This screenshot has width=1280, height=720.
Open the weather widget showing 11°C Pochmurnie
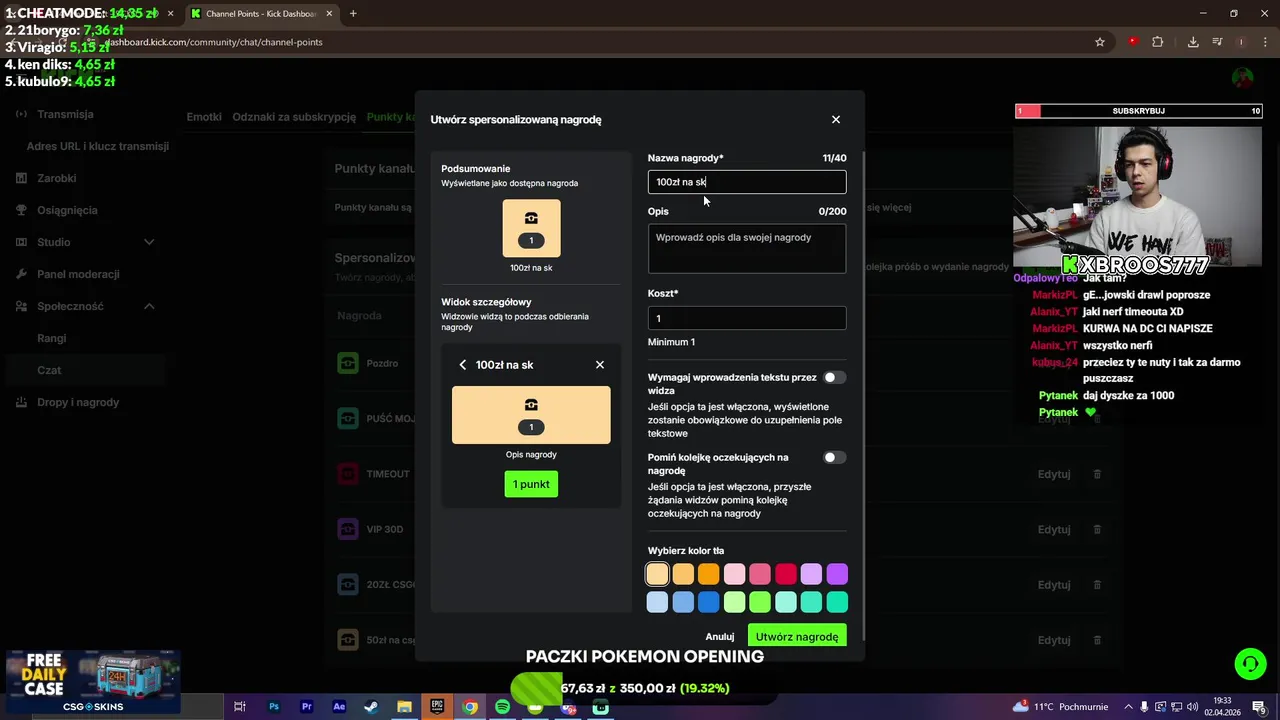click(1060, 707)
